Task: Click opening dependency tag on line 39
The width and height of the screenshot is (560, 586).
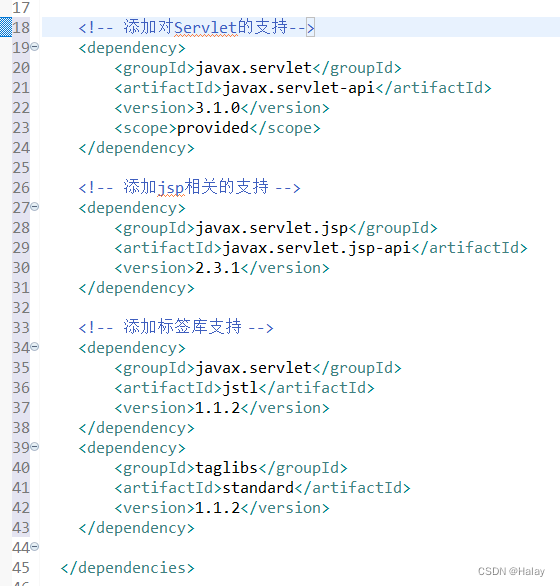Action: pyautogui.click(x=132, y=448)
